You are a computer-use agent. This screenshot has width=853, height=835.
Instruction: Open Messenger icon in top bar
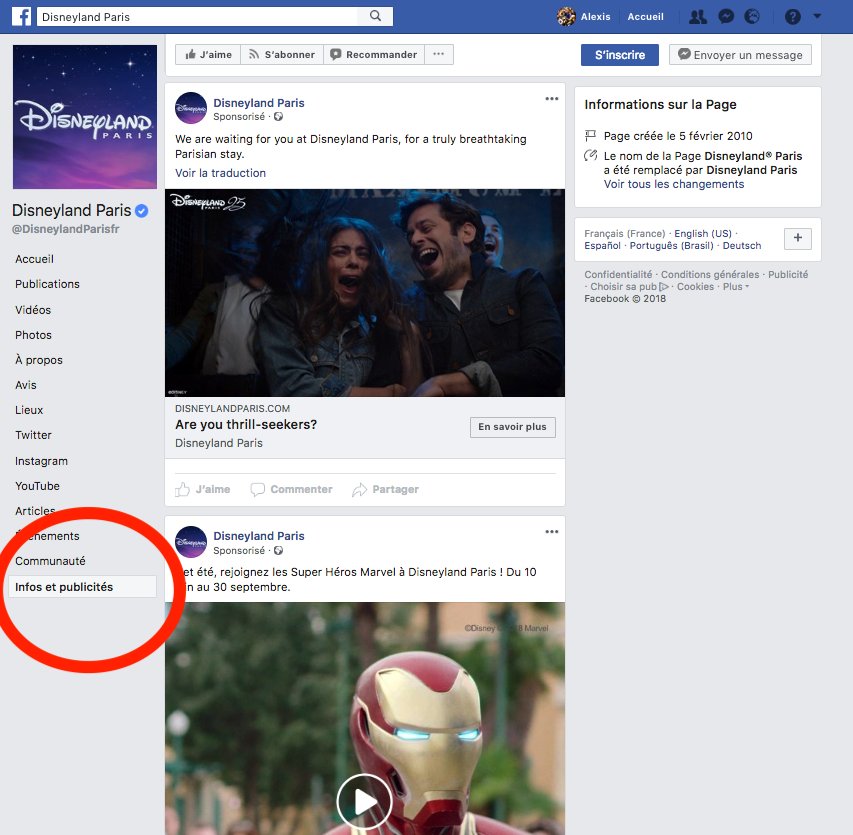pyautogui.click(x=726, y=17)
